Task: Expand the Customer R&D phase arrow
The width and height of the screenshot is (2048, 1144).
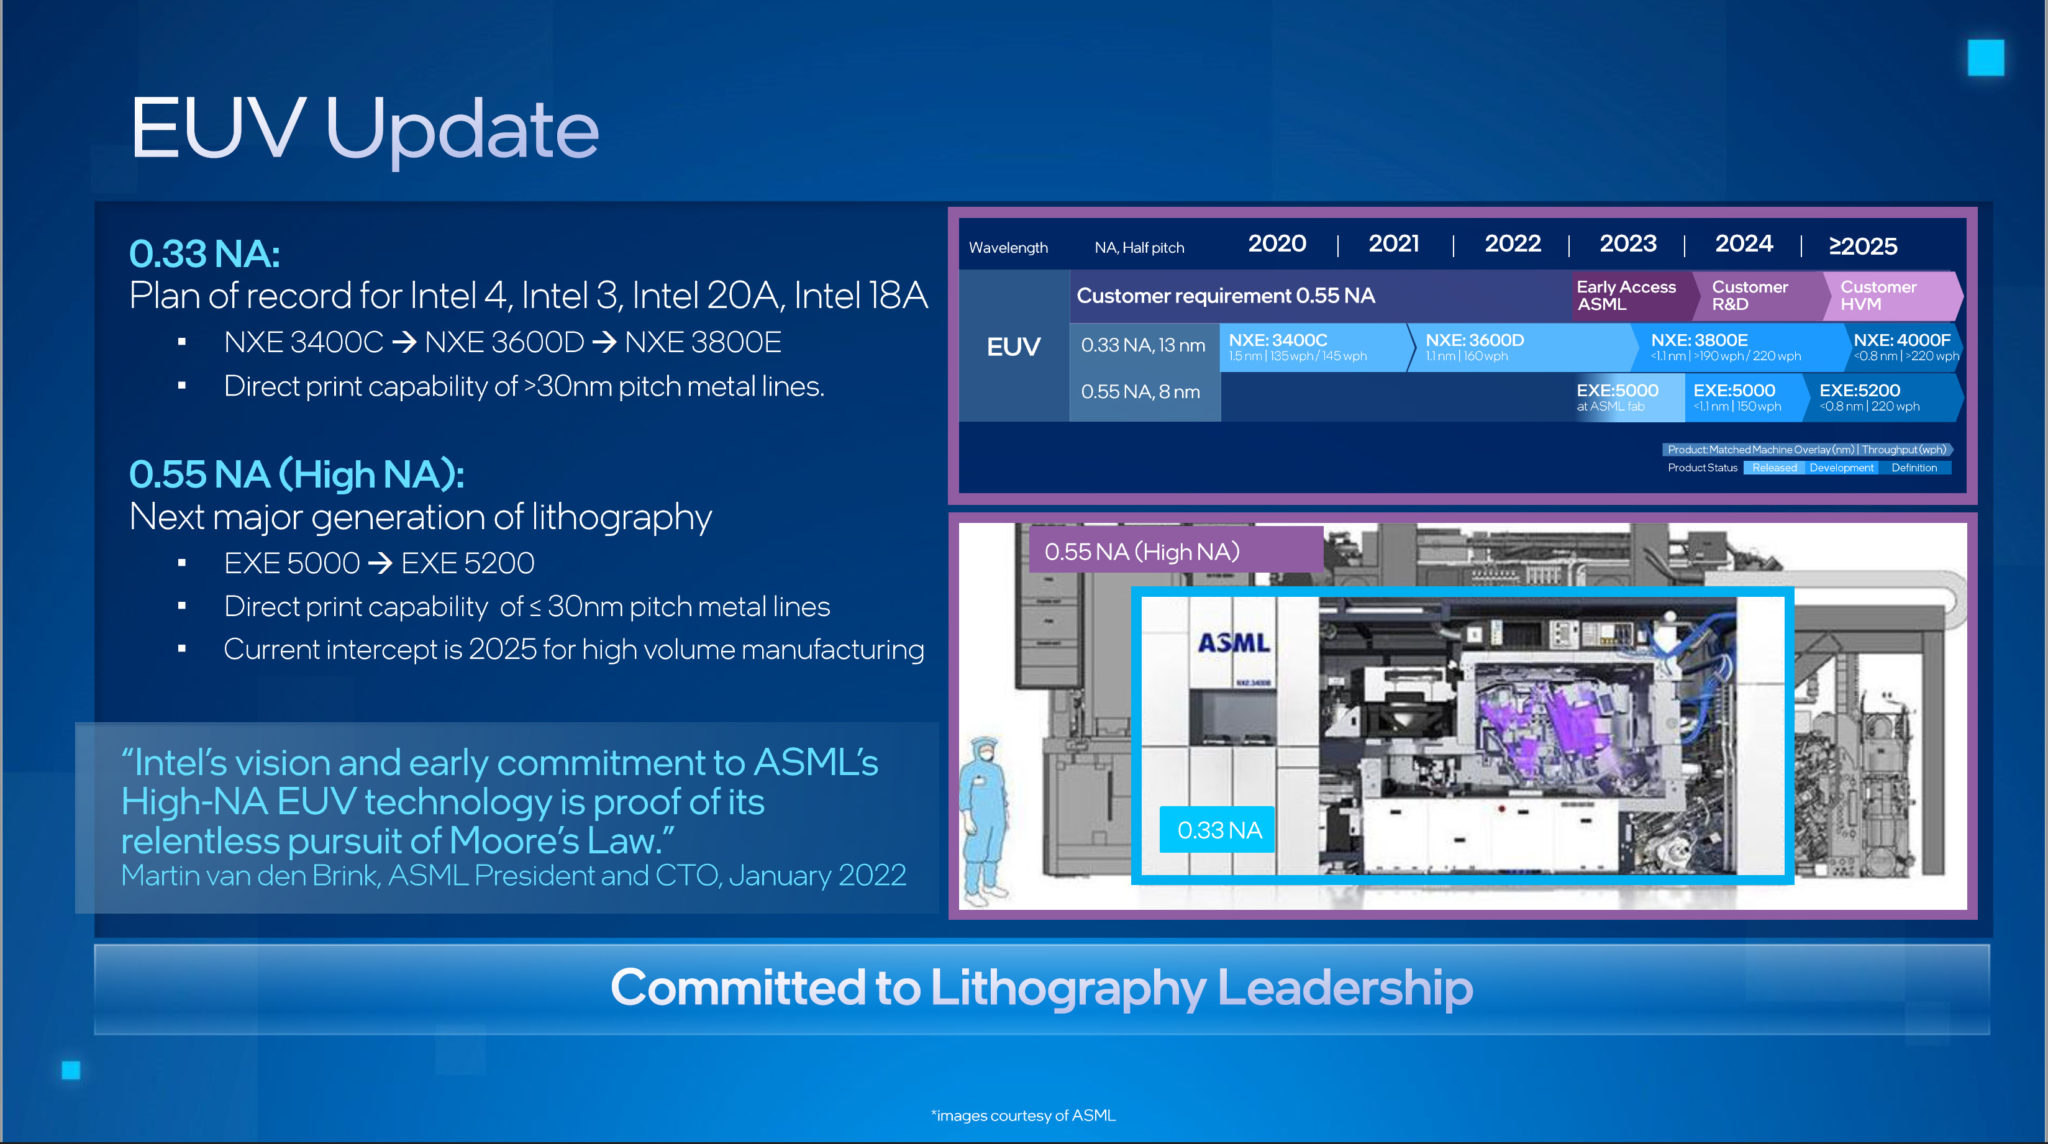Action: click(1755, 294)
